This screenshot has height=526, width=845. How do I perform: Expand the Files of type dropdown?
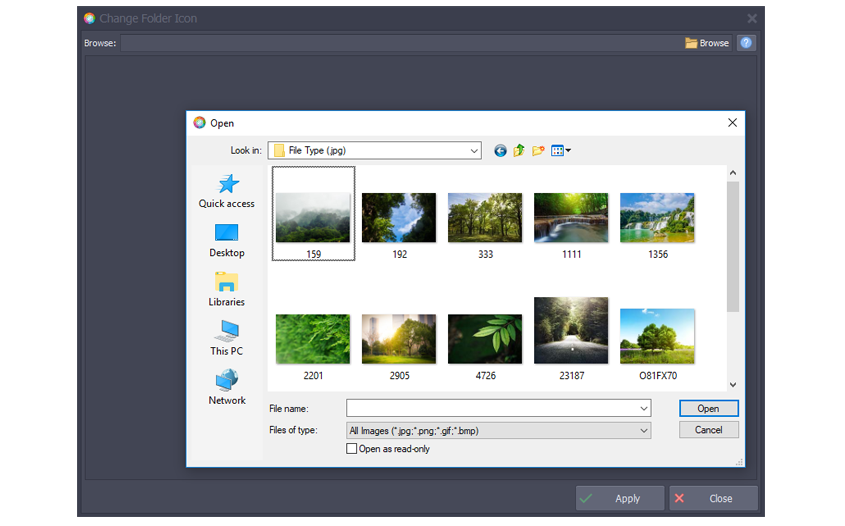point(643,431)
